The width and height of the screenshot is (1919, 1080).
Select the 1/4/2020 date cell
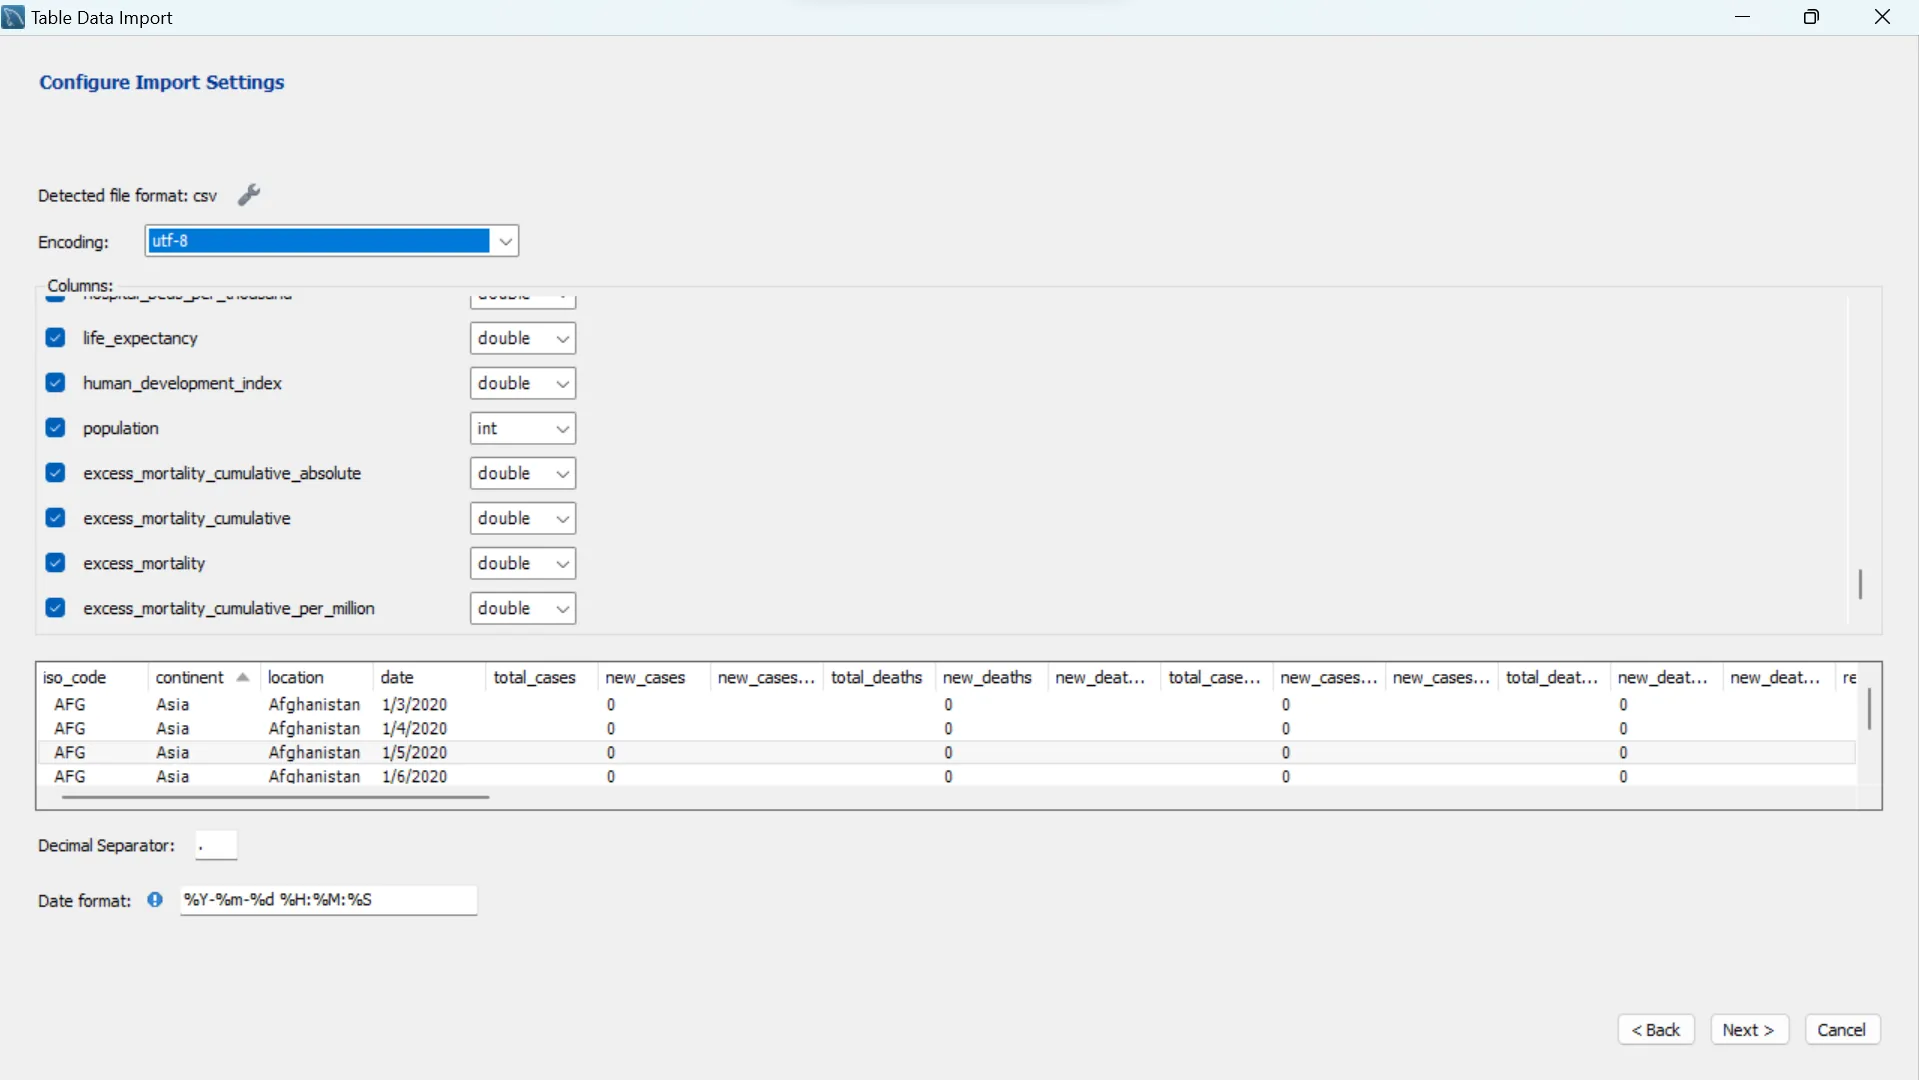point(414,729)
